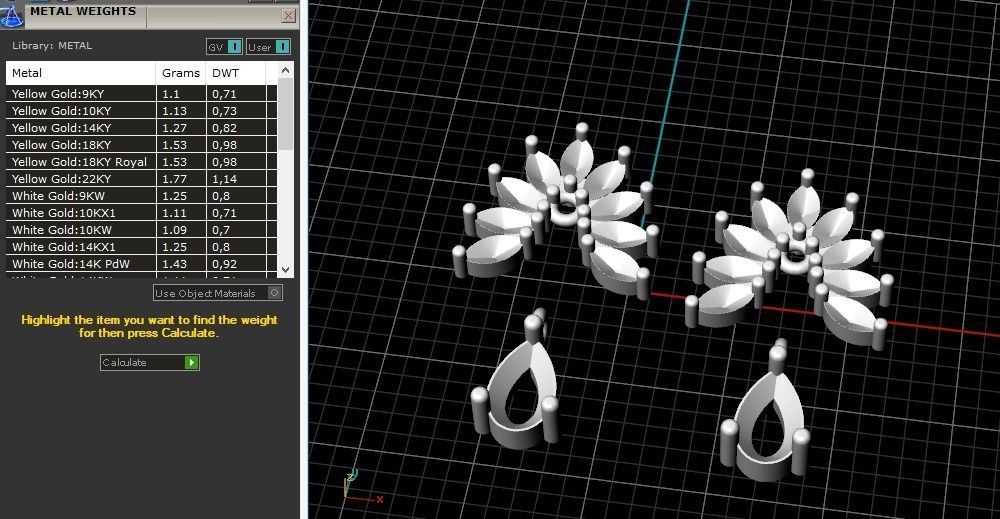Click the metal list scrollbar thumb

point(286,115)
